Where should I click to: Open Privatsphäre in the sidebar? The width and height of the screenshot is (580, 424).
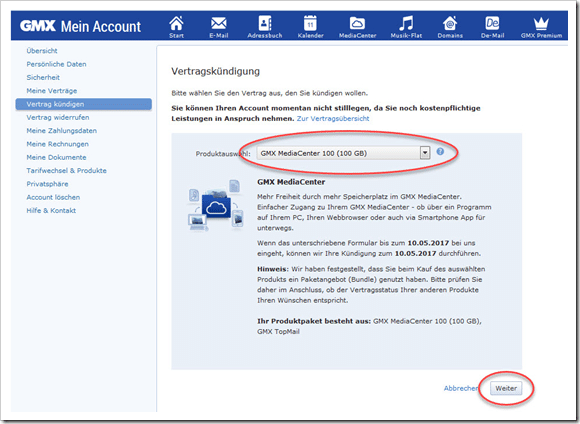click(47, 184)
